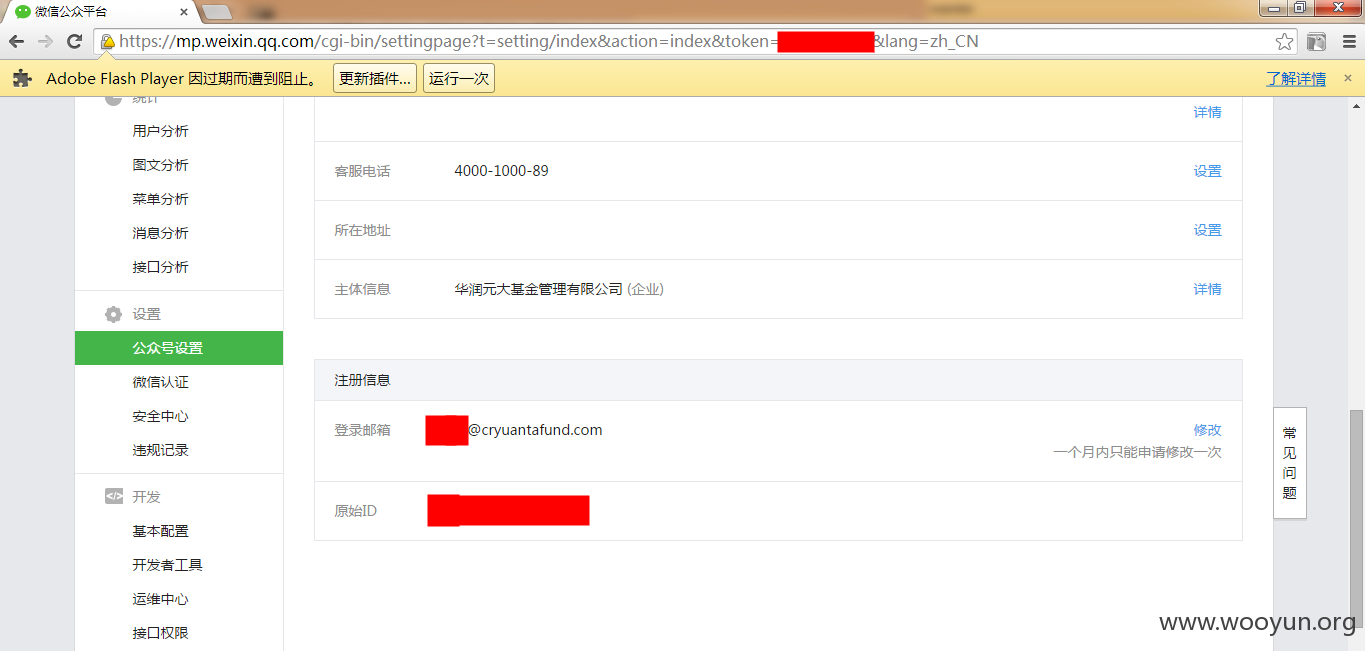Dismiss the Flash warning bar
Viewport: 1365px width, 651px height.
(x=1348, y=78)
